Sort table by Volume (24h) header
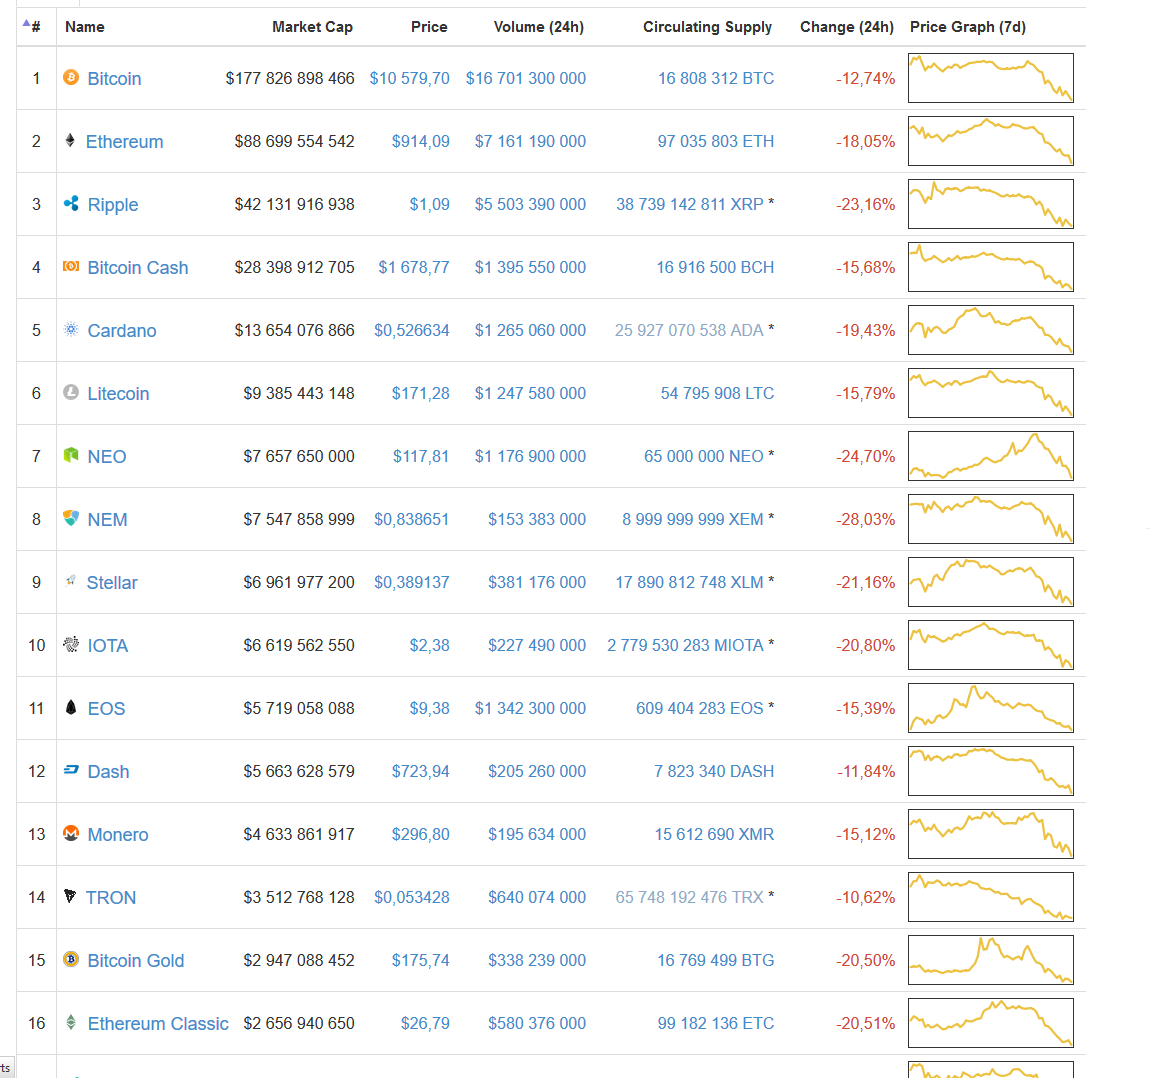Screen dimensions: 1150x1078 (x=538, y=27)
